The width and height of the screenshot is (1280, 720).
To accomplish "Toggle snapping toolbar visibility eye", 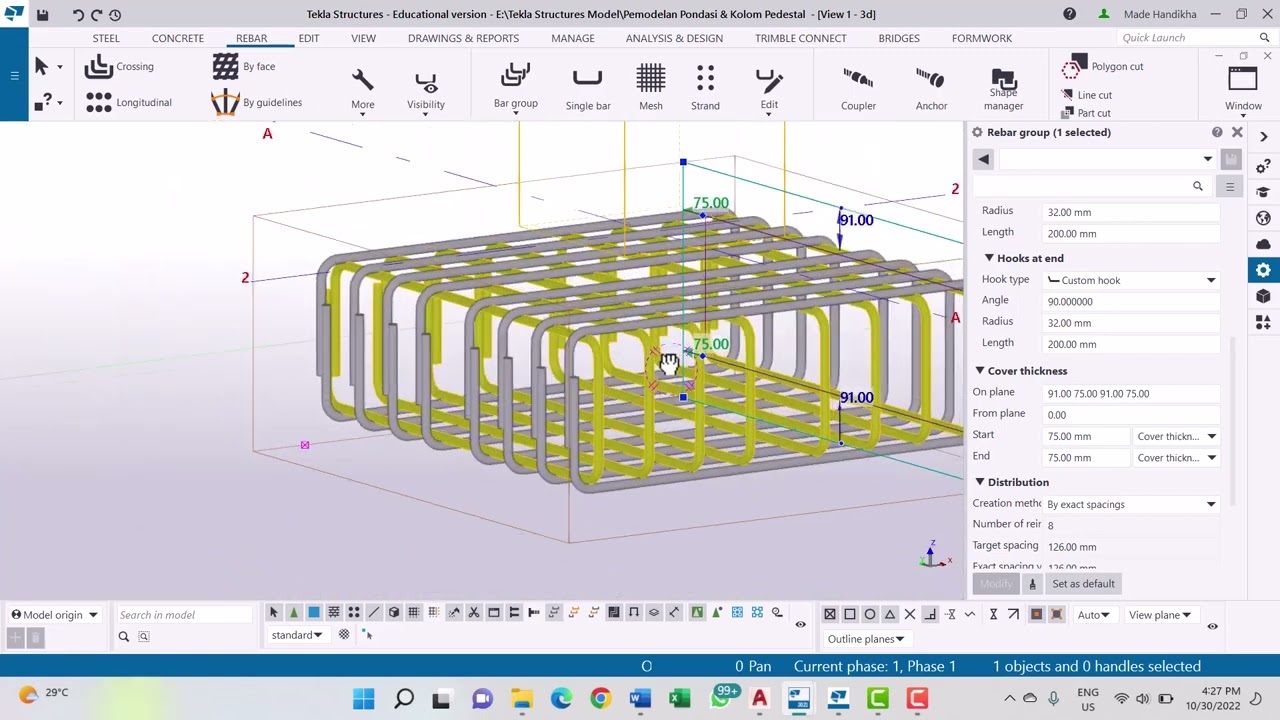I will [x=1212, y=627].
